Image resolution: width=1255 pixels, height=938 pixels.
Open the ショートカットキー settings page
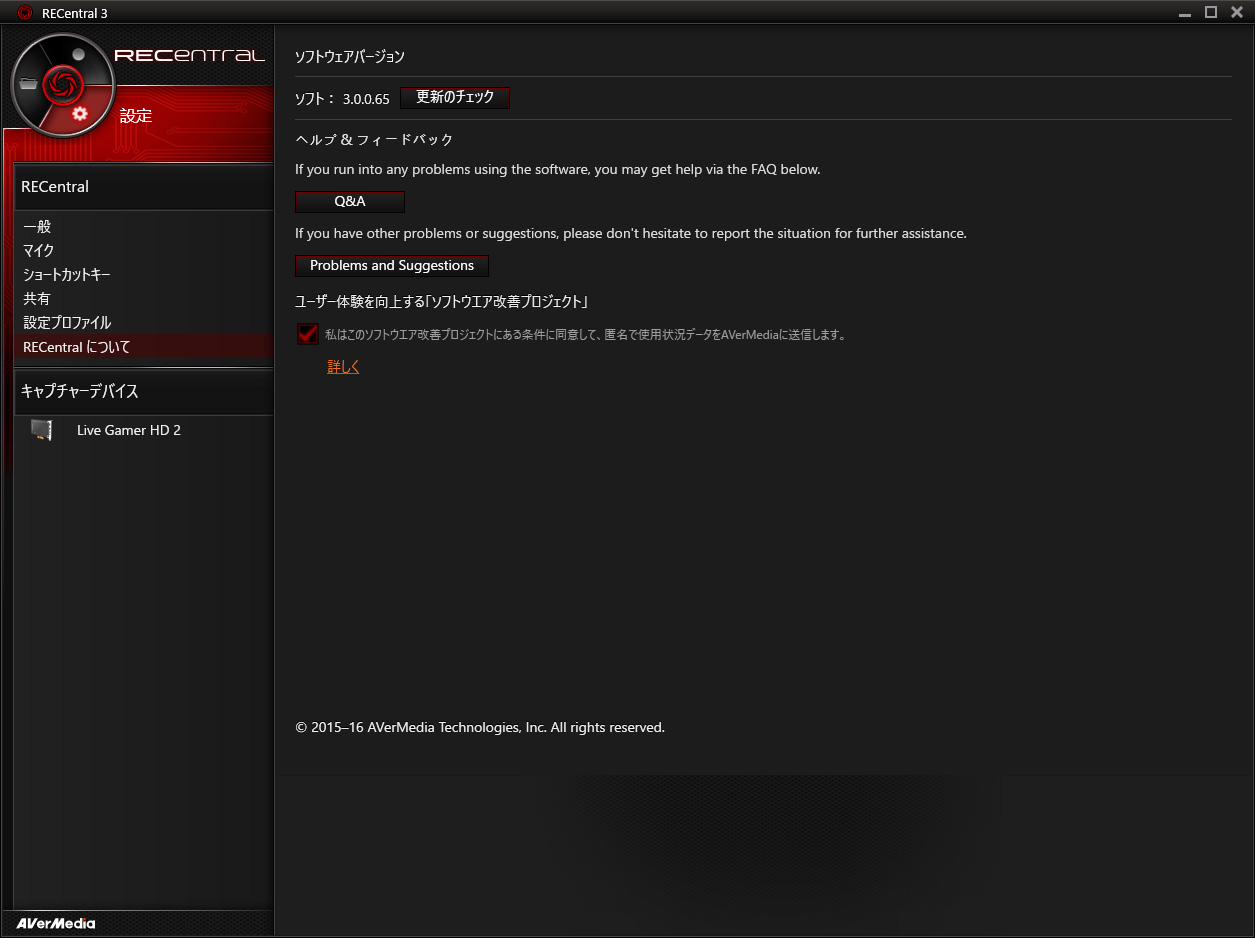66,275
